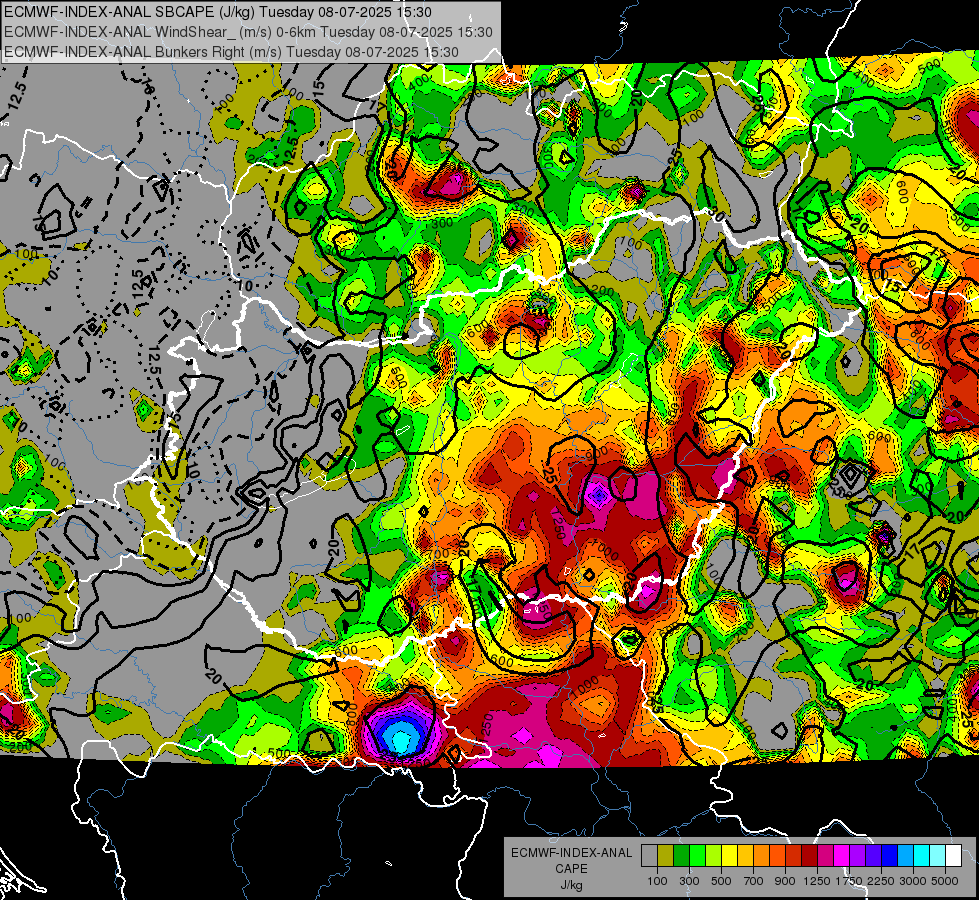
Task: Pick the magenta legend swatch before 1750
Action: tap(842, 856)
